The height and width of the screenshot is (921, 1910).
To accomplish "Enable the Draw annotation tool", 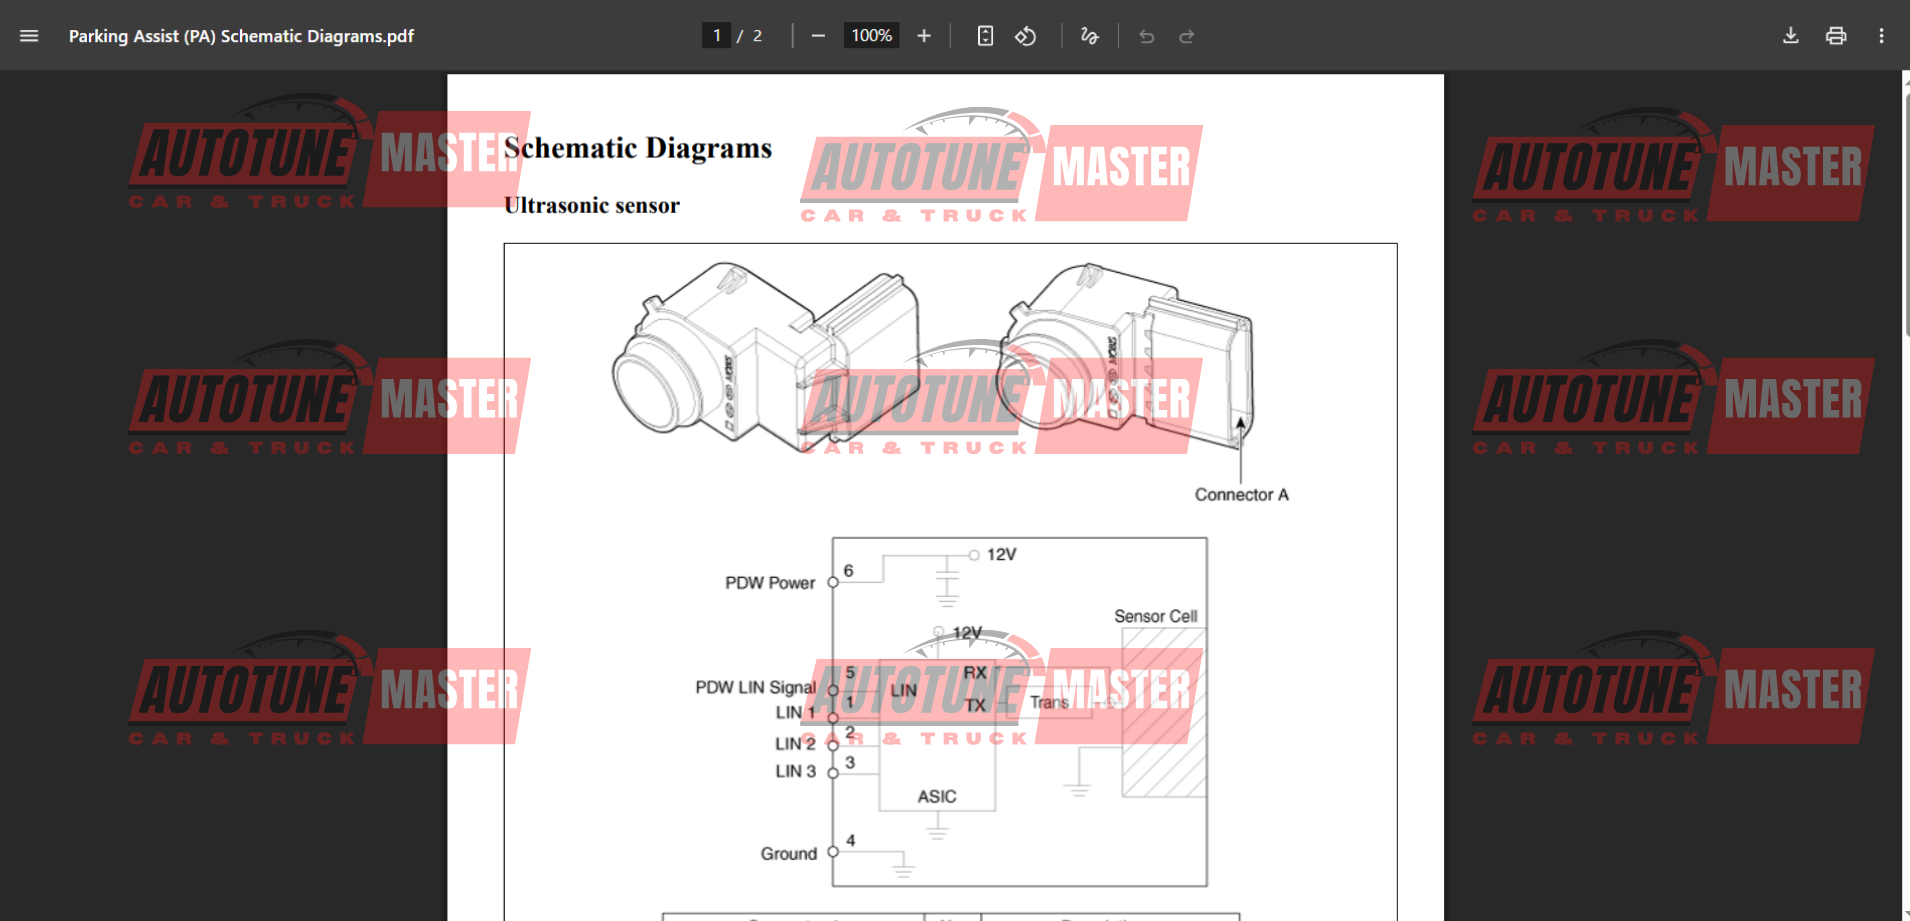I will 1089,36.
